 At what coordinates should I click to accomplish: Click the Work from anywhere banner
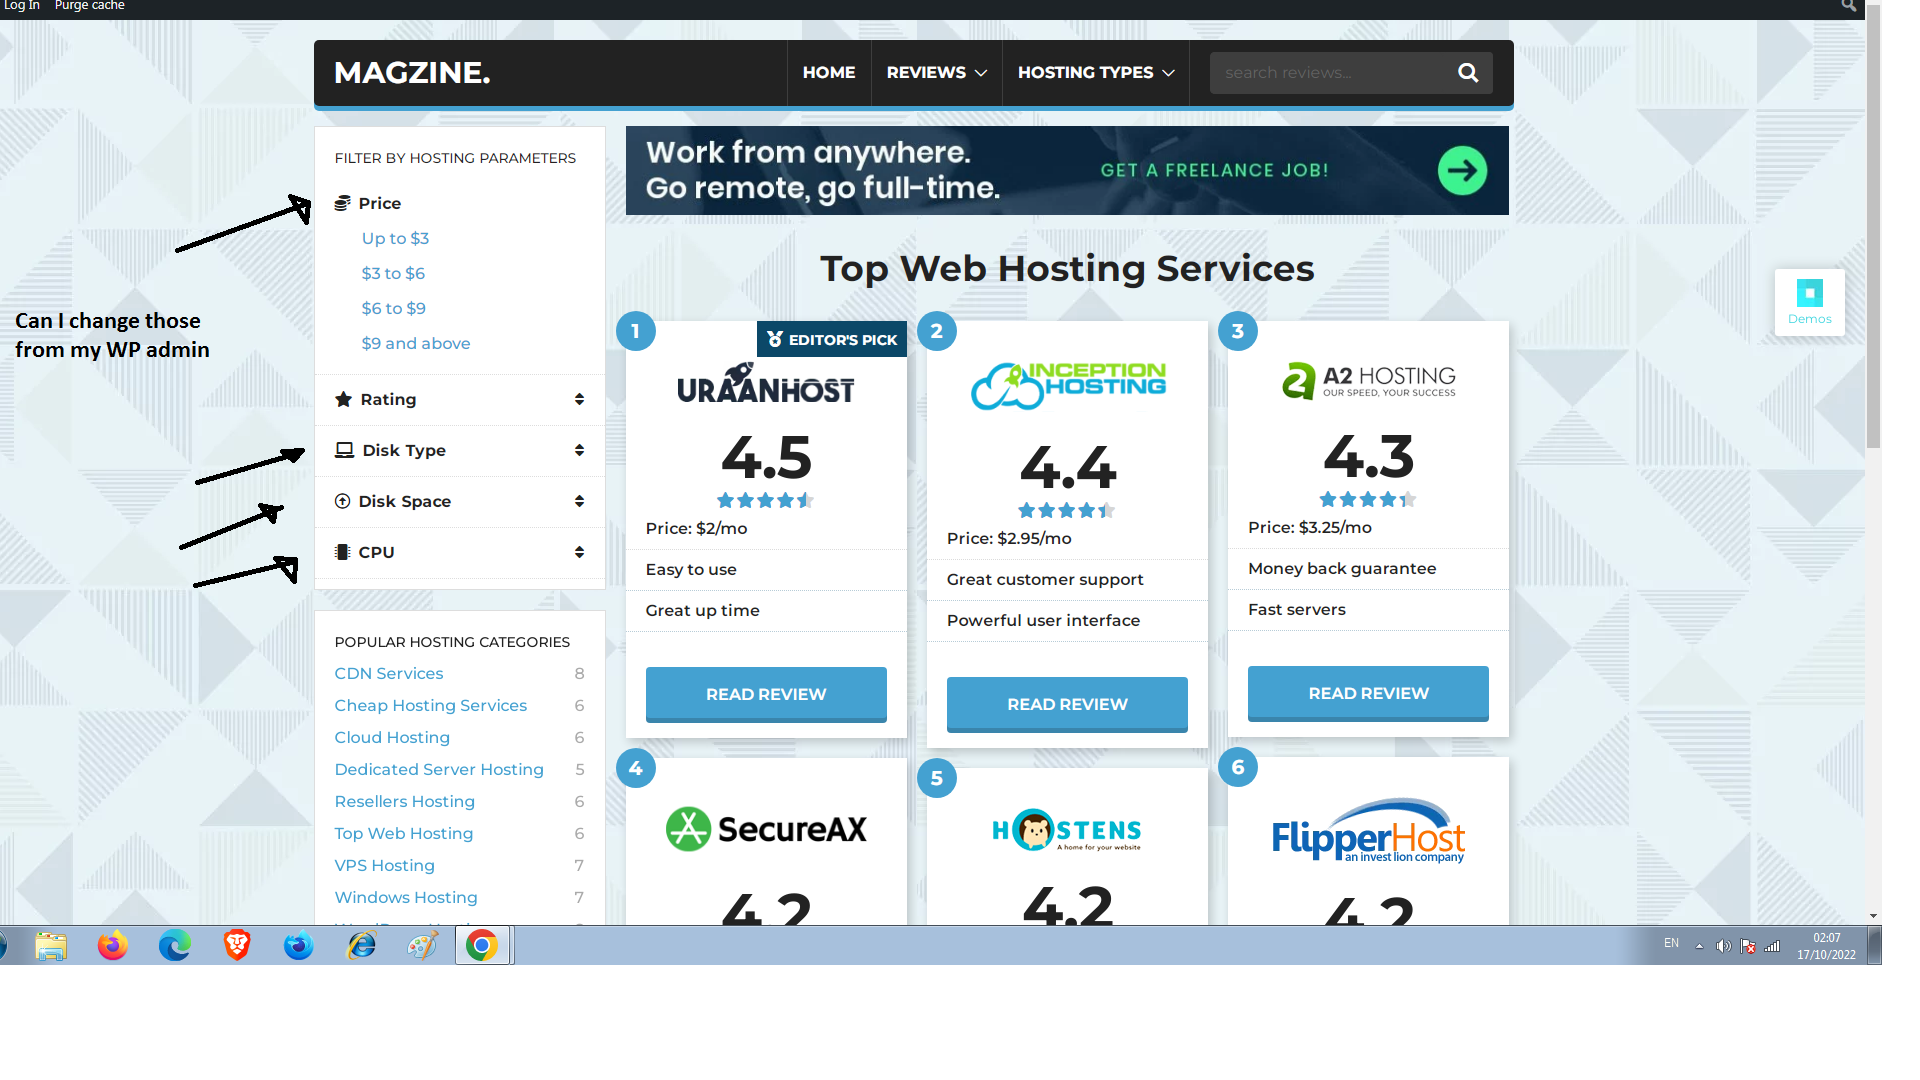(1067, 170)
